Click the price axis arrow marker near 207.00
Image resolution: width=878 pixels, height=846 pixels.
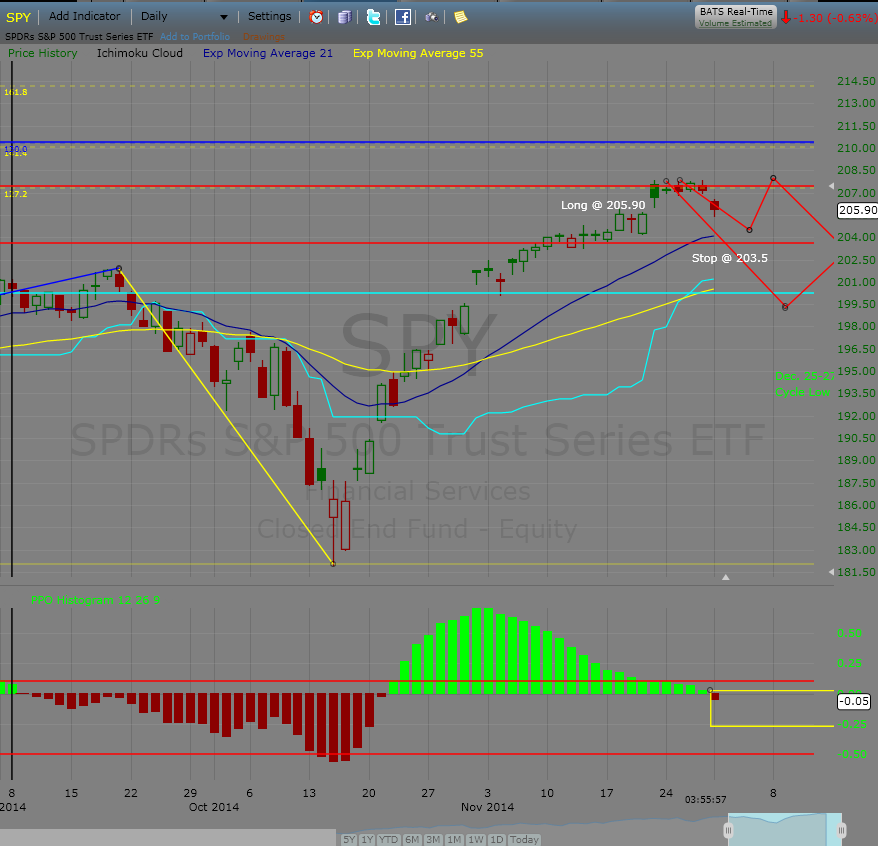click(x=831, y=186)
